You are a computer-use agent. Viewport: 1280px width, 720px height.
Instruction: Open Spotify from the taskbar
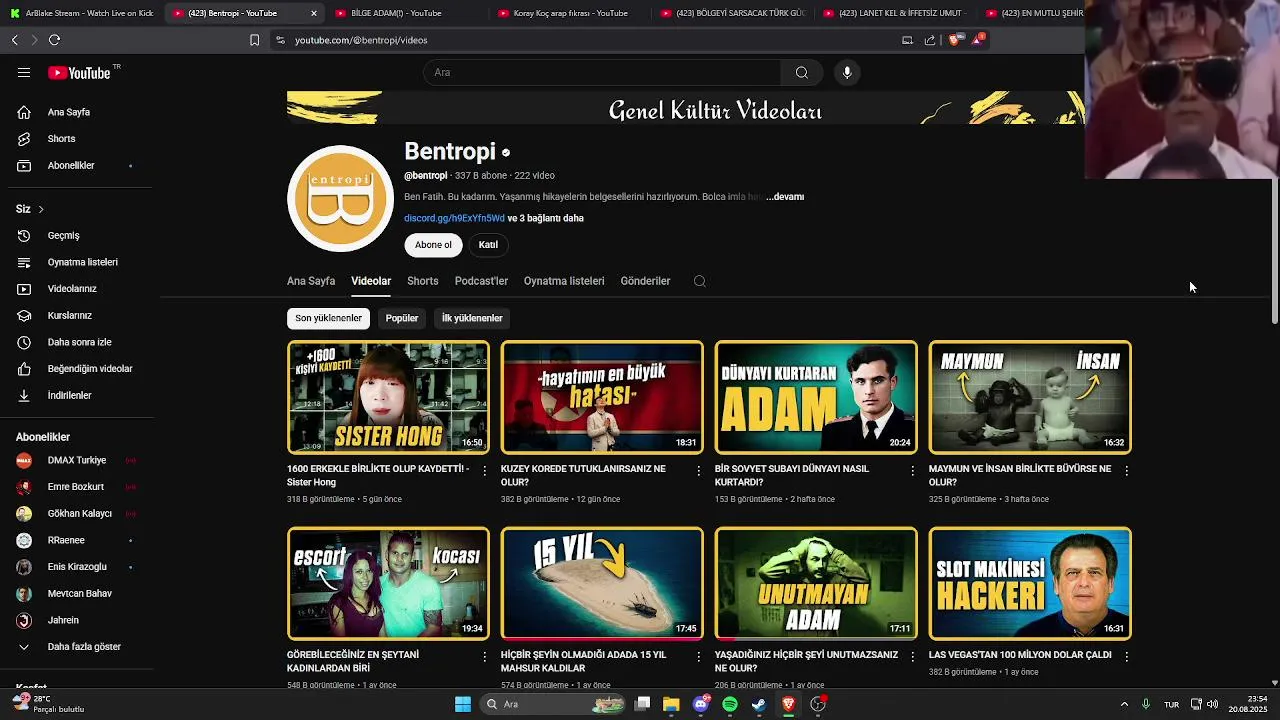click(x=730, y=704)
